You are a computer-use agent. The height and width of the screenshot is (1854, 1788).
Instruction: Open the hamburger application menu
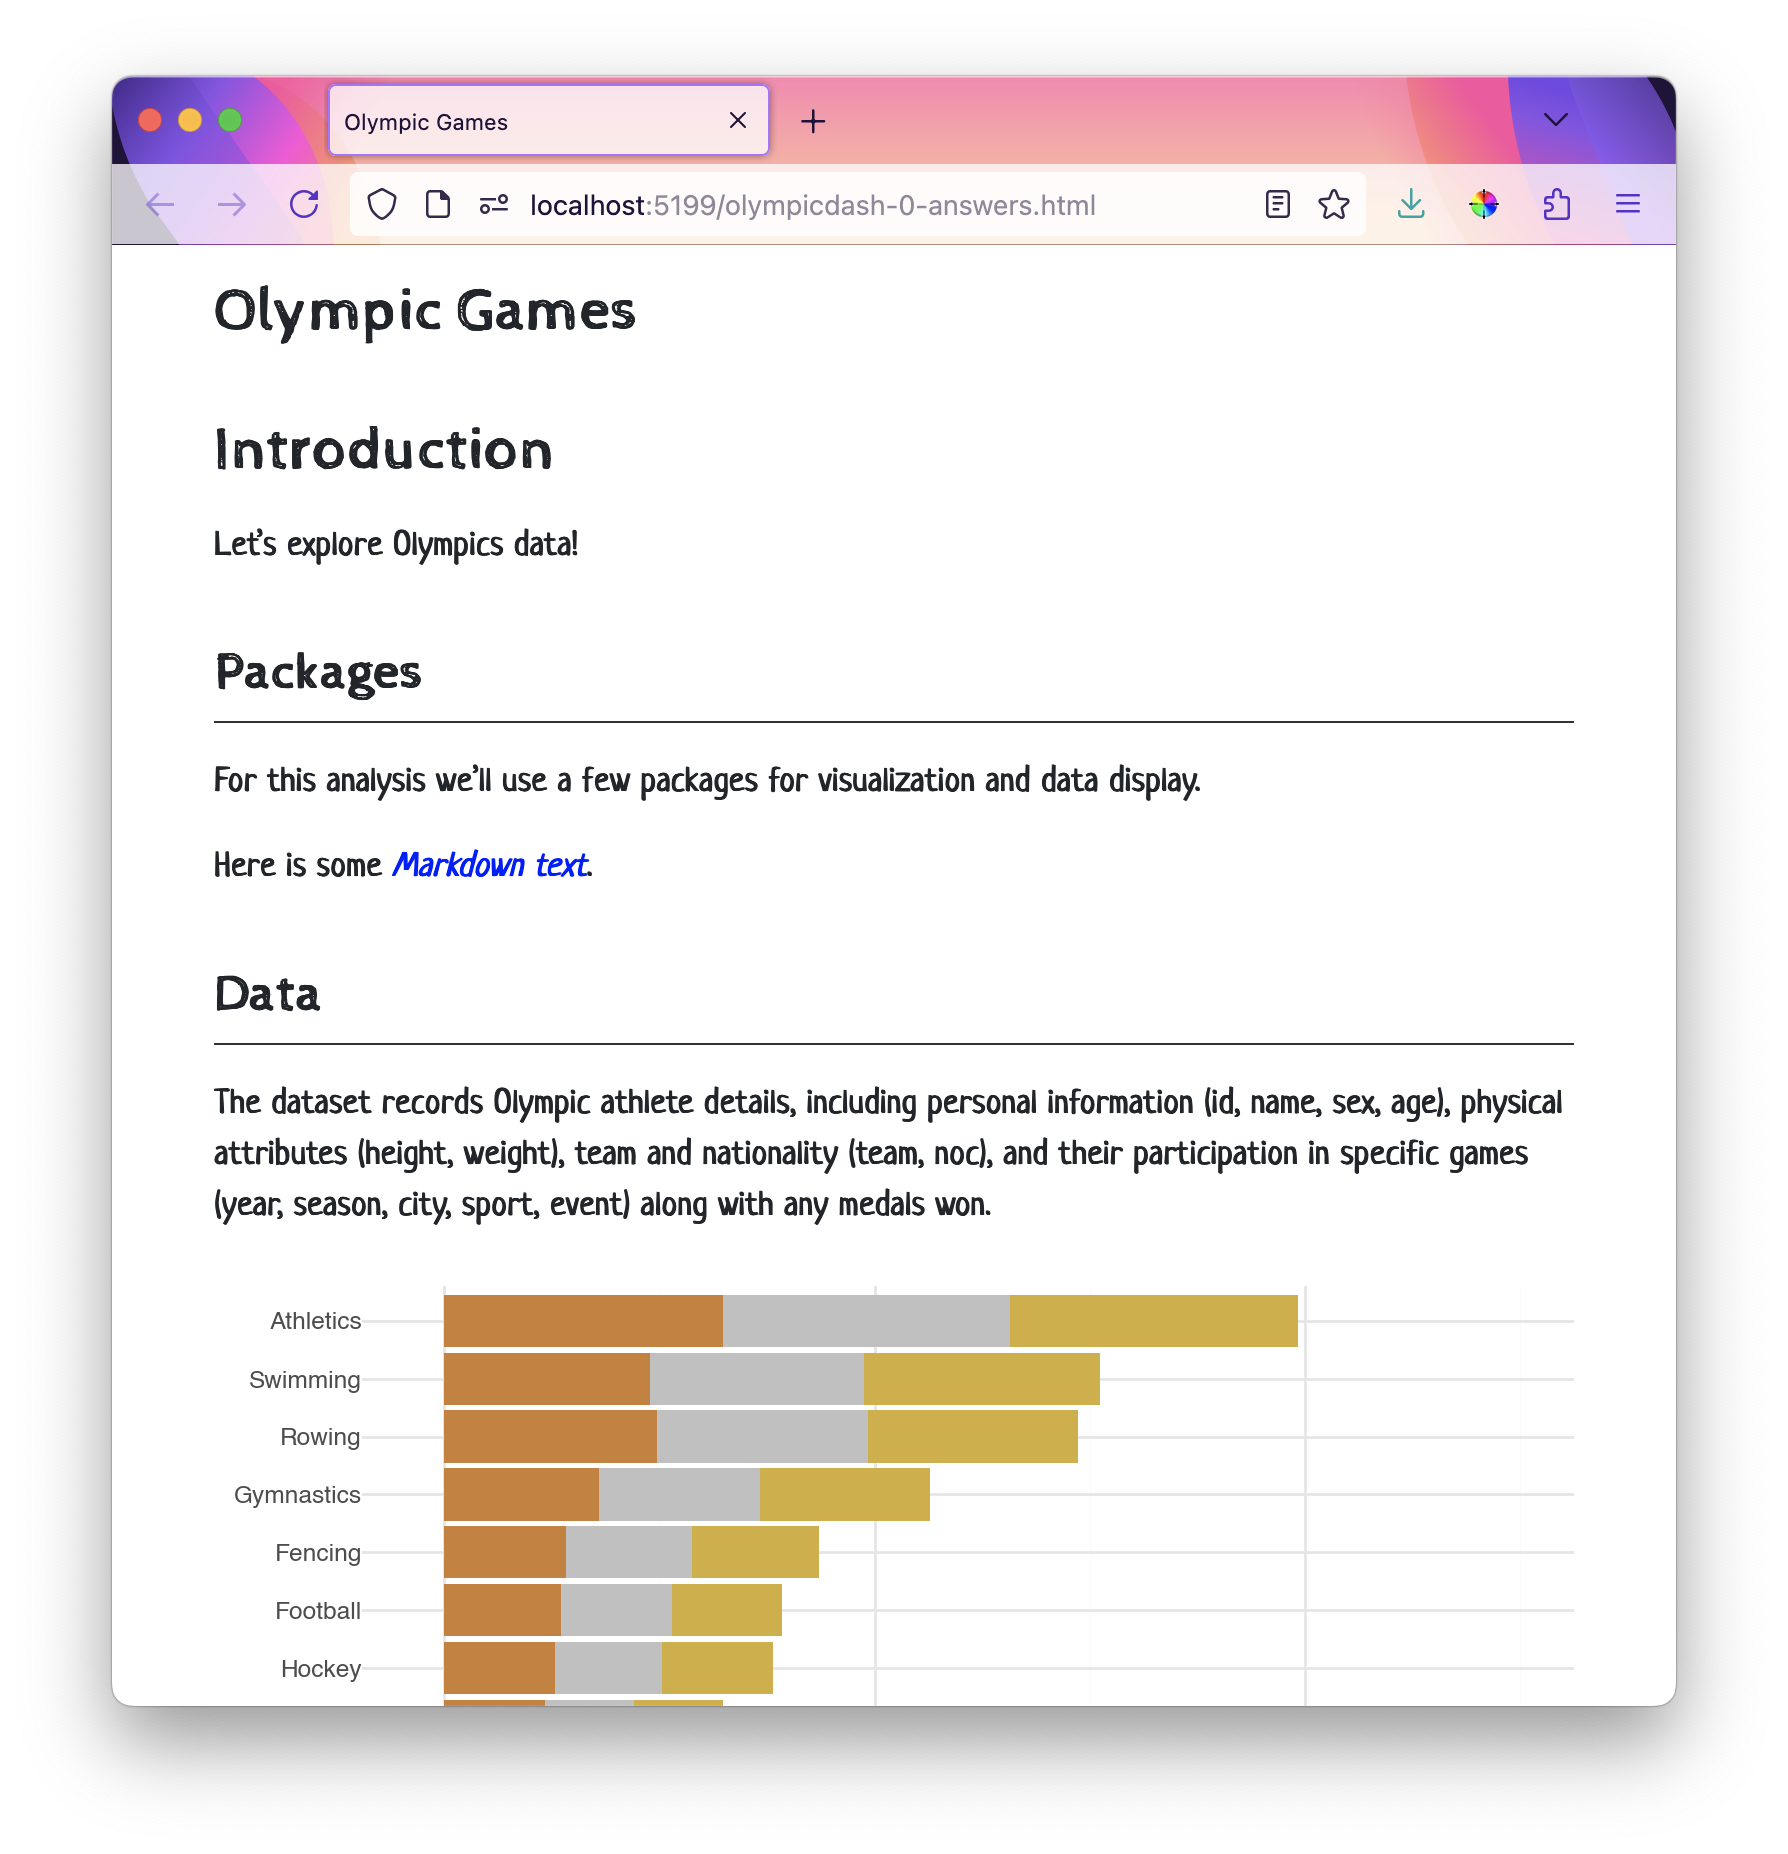(x=1628, y=205)
